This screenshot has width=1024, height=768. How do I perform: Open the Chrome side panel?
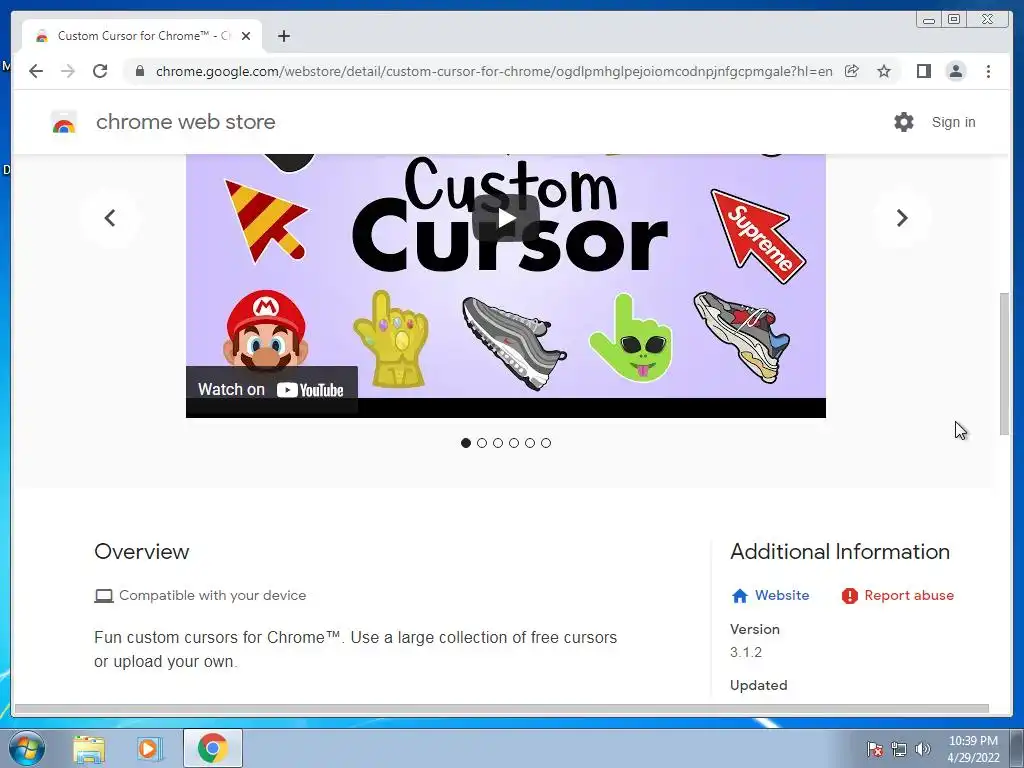click(x=923, y=71)
